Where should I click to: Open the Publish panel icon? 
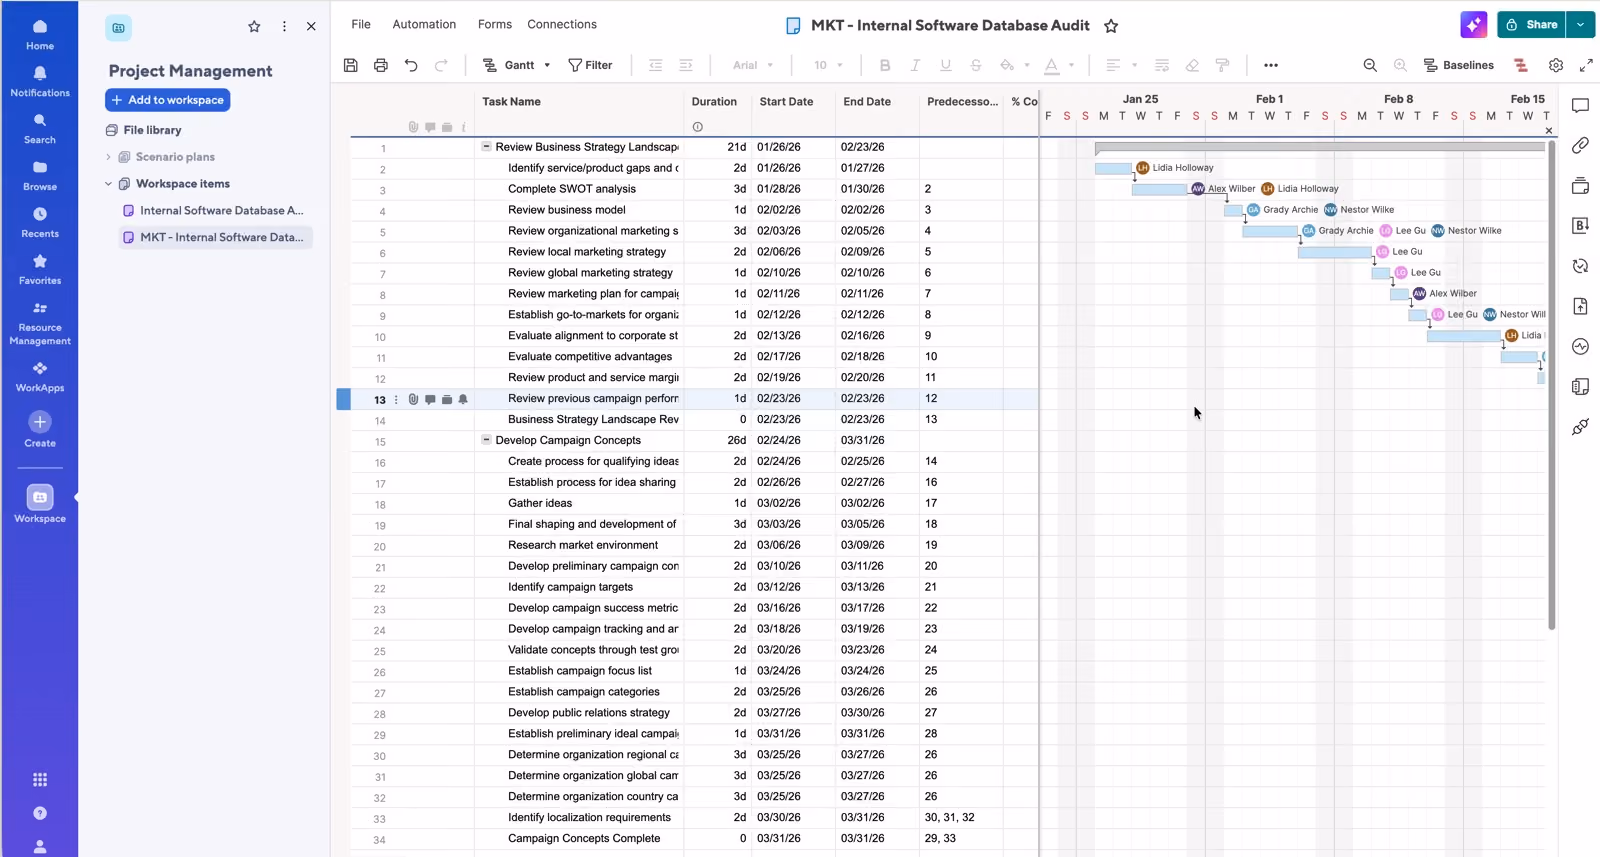pos(1580,306)
